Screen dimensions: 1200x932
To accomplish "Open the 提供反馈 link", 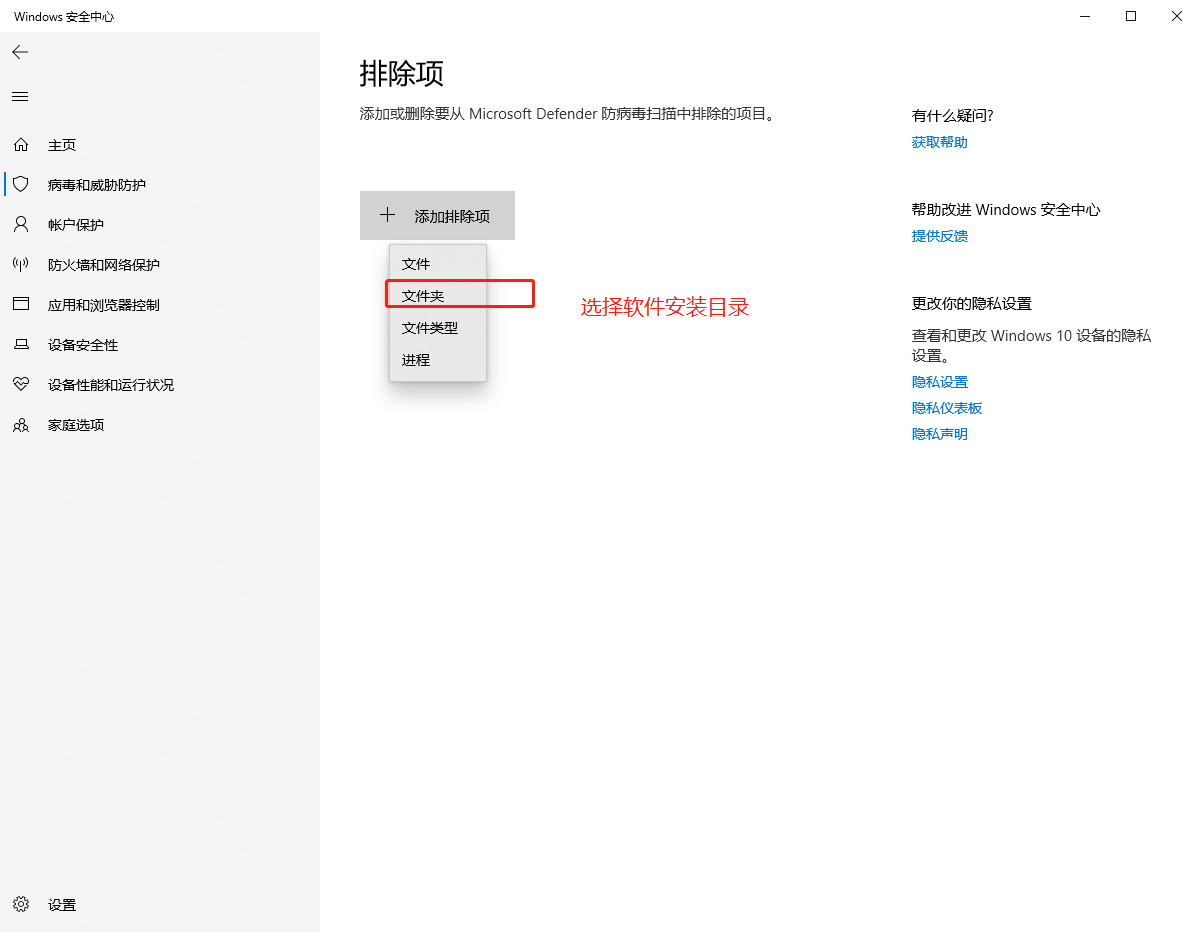I will (940, 236).
